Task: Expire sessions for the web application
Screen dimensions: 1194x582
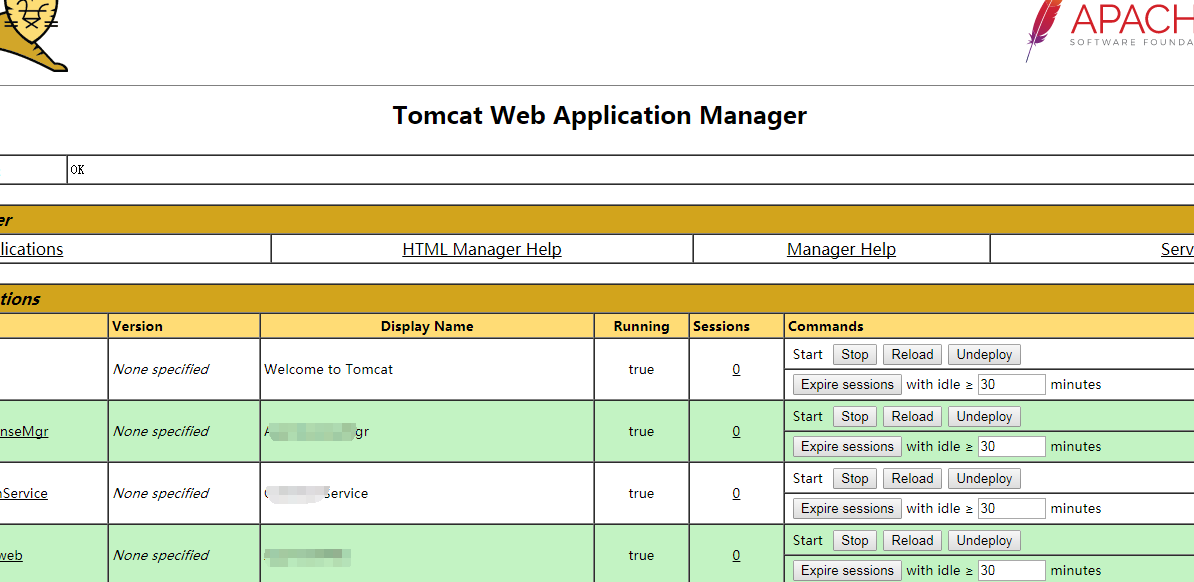Action: tap(848, 571)
